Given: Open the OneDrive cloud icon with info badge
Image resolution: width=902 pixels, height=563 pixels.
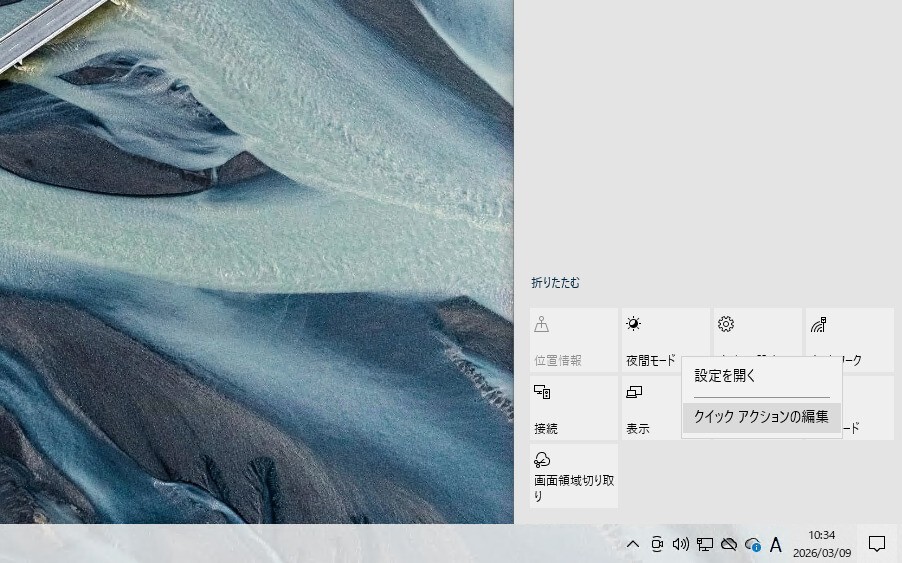Looking at the screenshot, I should point(752,544).
